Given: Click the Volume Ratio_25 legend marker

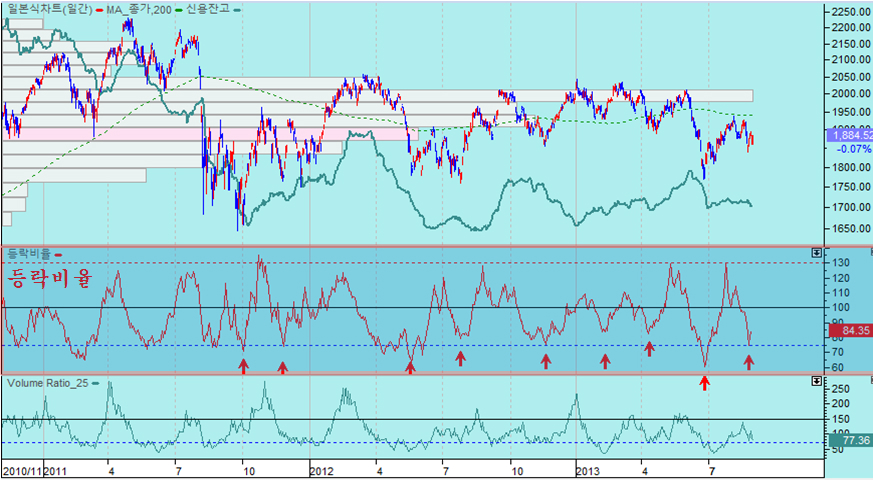Looking at the screenshot, I should (x=95, y=383).
